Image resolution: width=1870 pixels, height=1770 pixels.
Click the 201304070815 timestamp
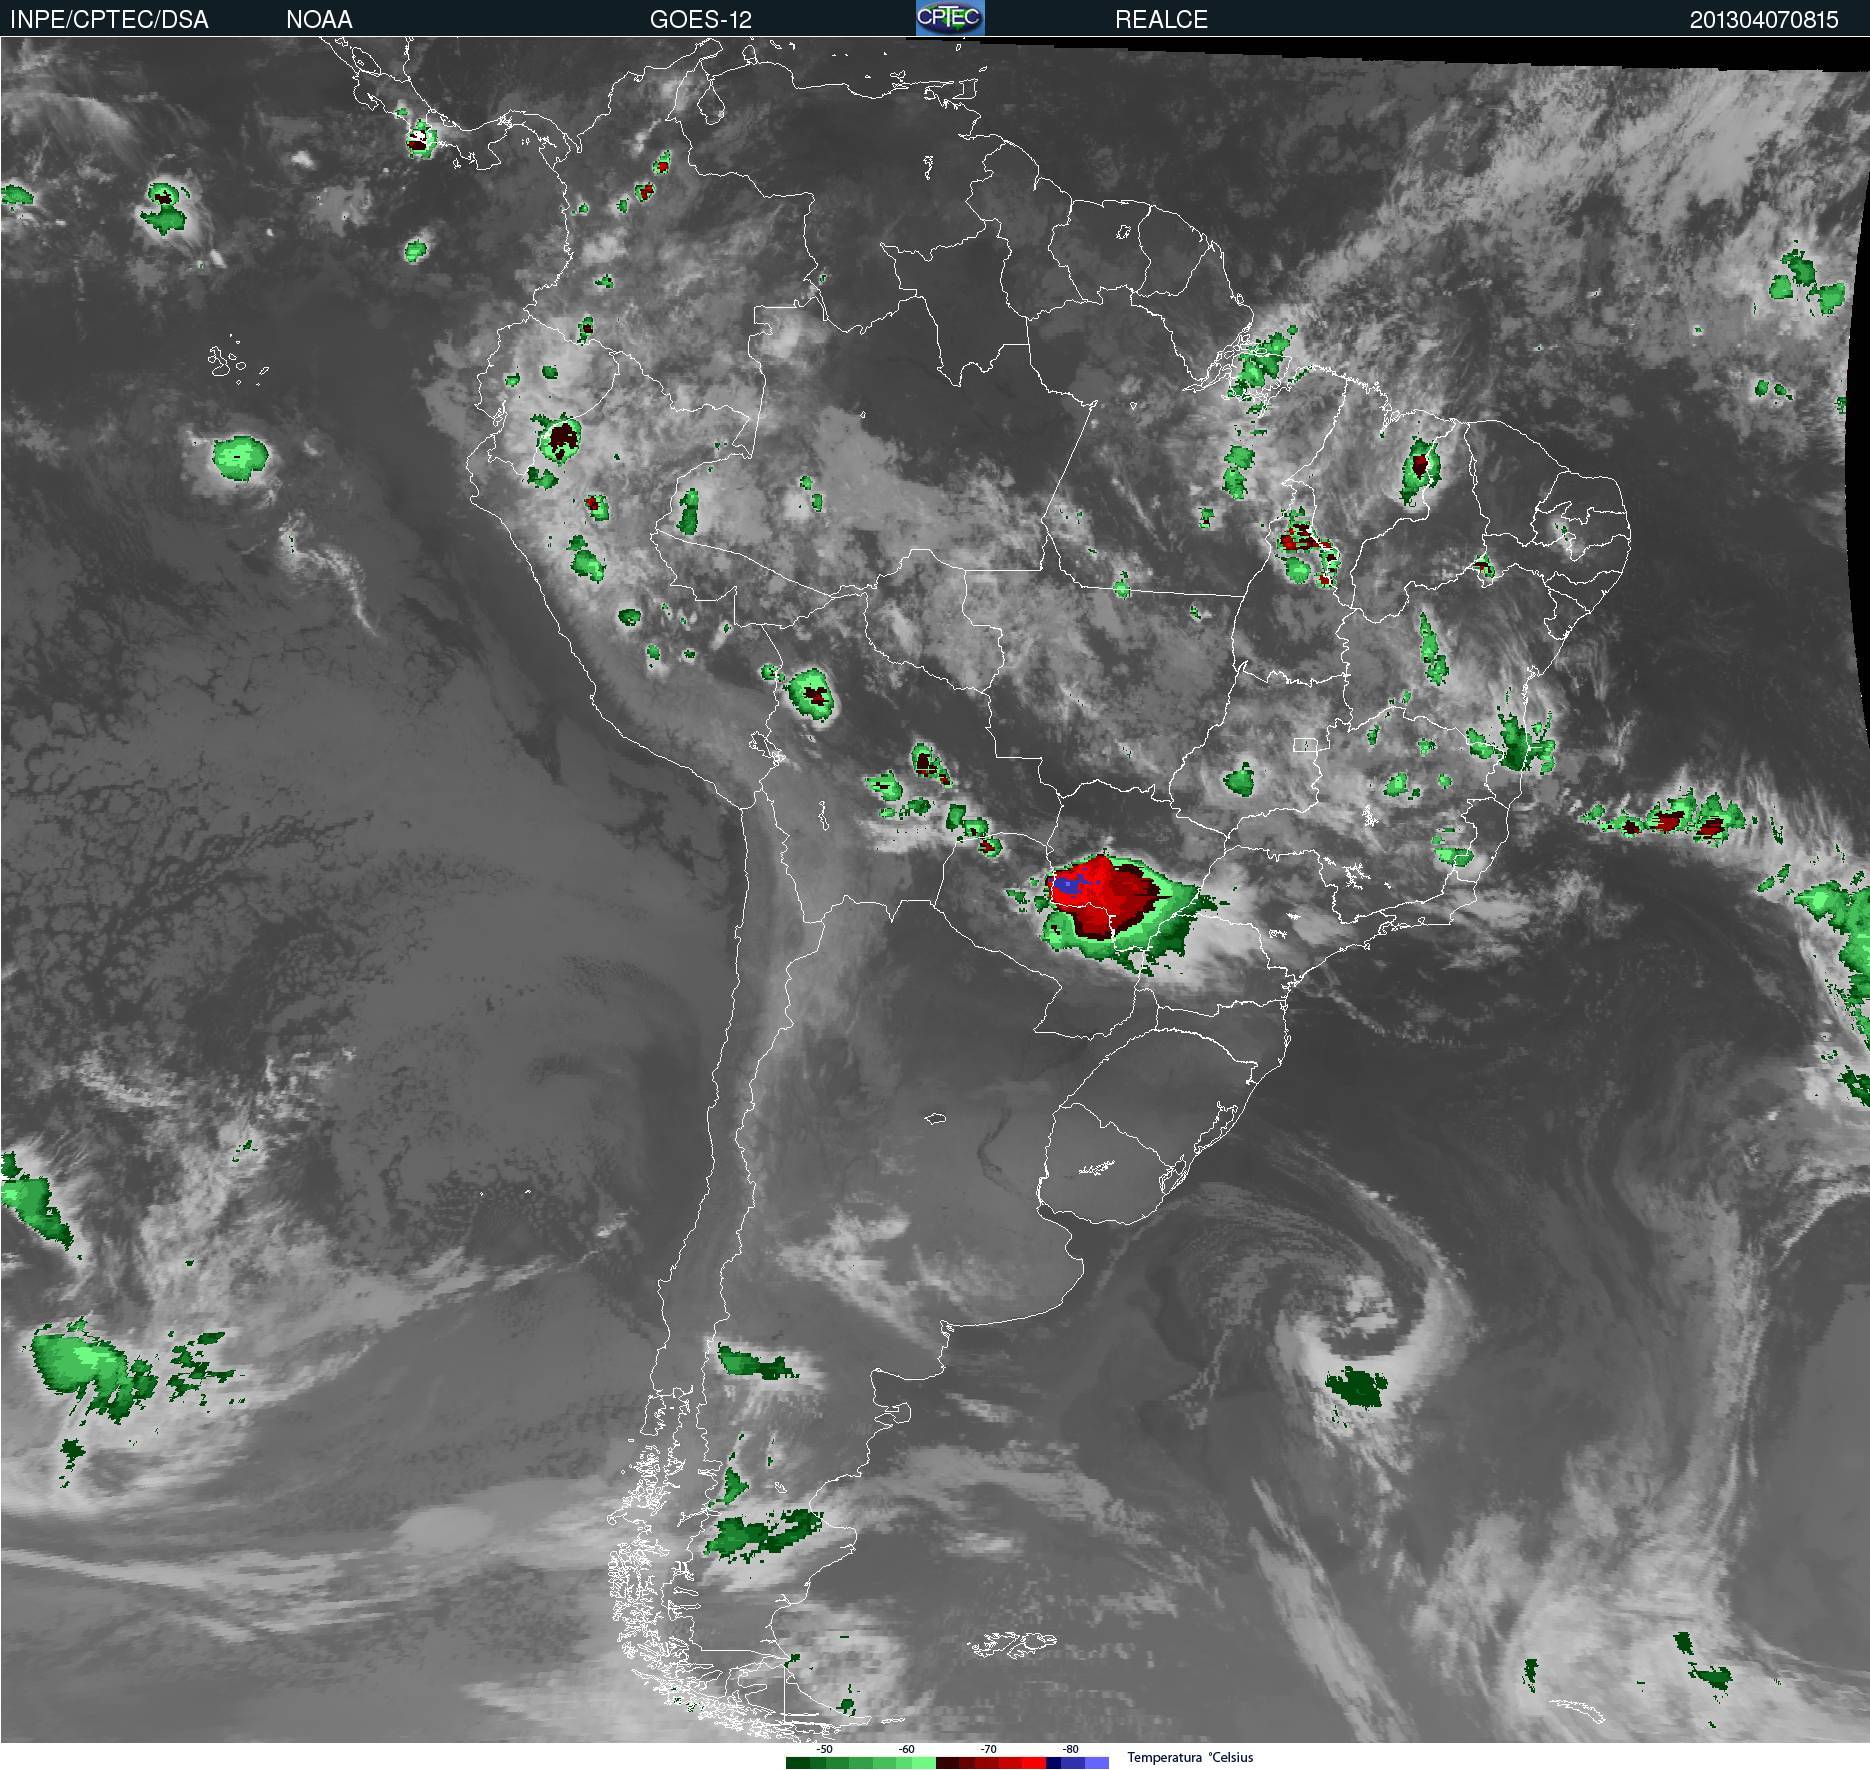[x=1764, y=19]
